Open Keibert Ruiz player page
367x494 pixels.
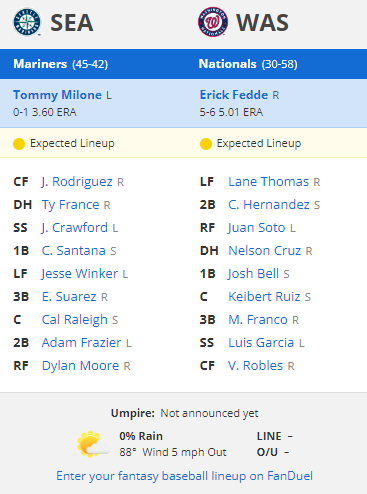tap(264, 297)
